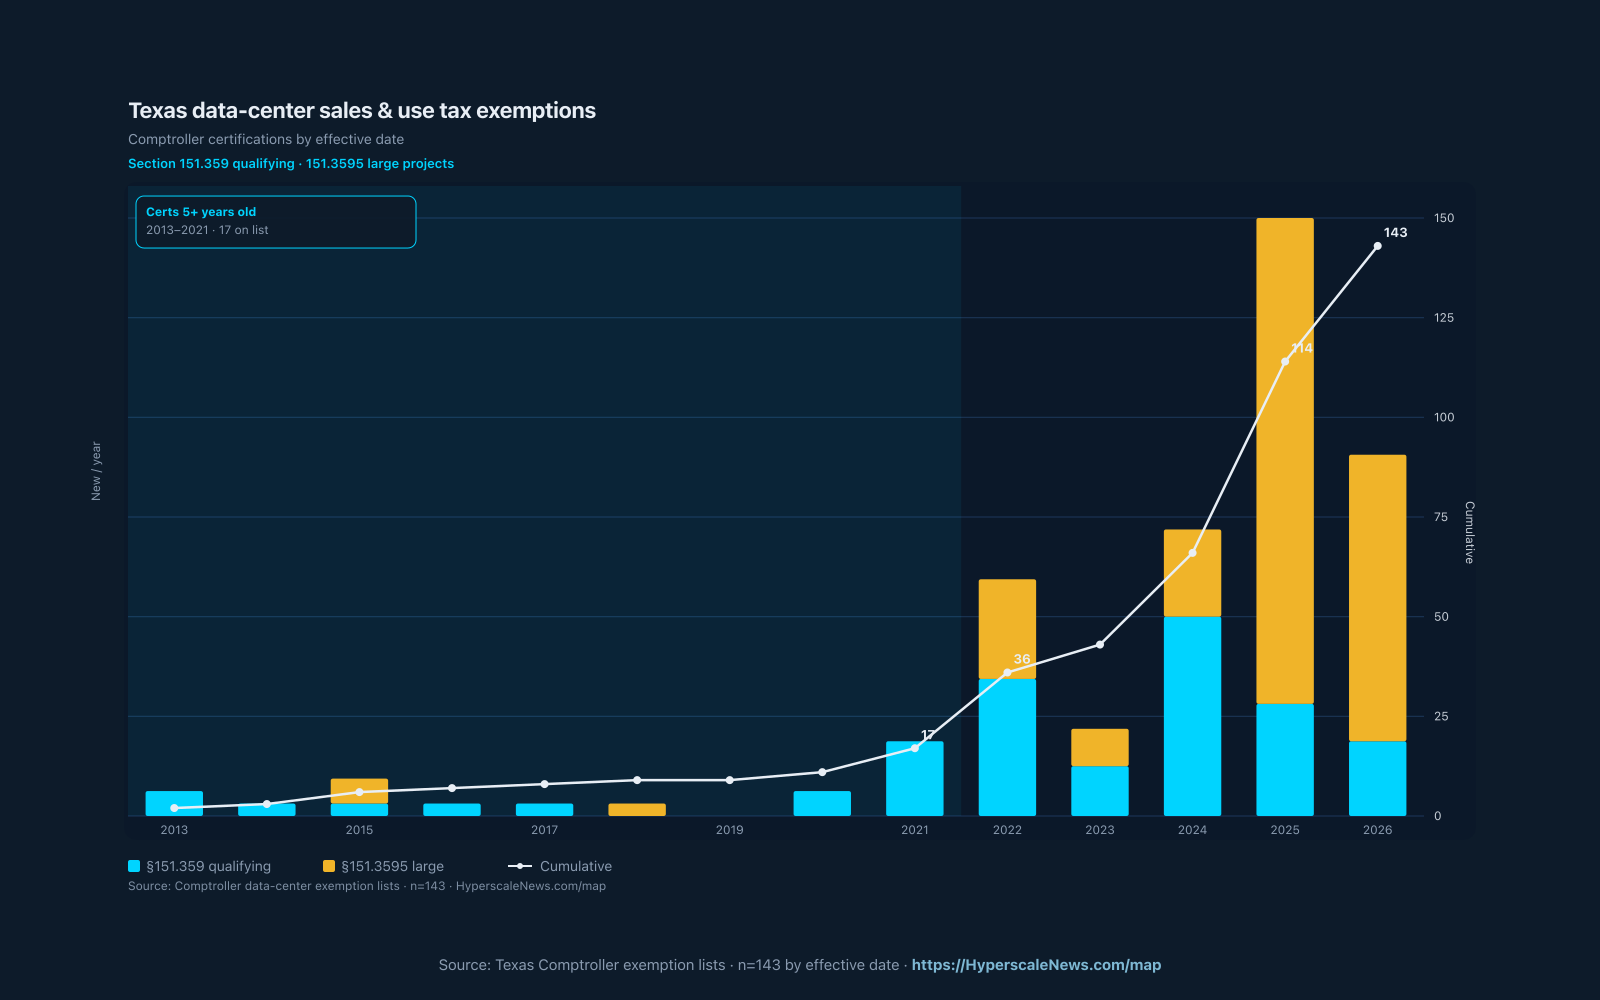The image size is (1600, 1000).
Task: Click the cyan segment of the 2024 bar
Action: pyautogui.click(x=1192, y=716)
